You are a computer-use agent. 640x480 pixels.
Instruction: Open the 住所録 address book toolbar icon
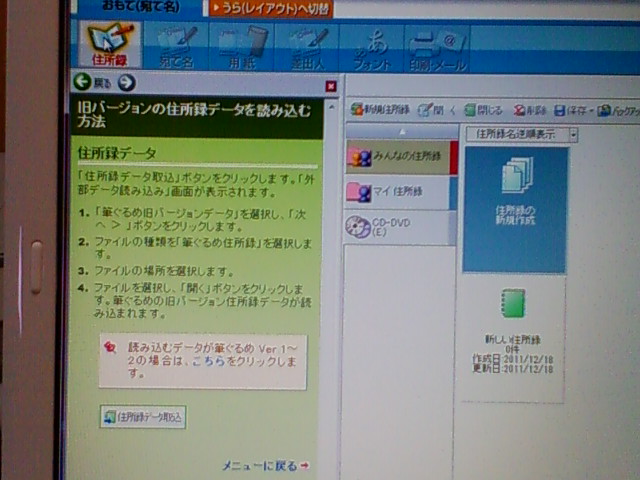pos(109,44)
